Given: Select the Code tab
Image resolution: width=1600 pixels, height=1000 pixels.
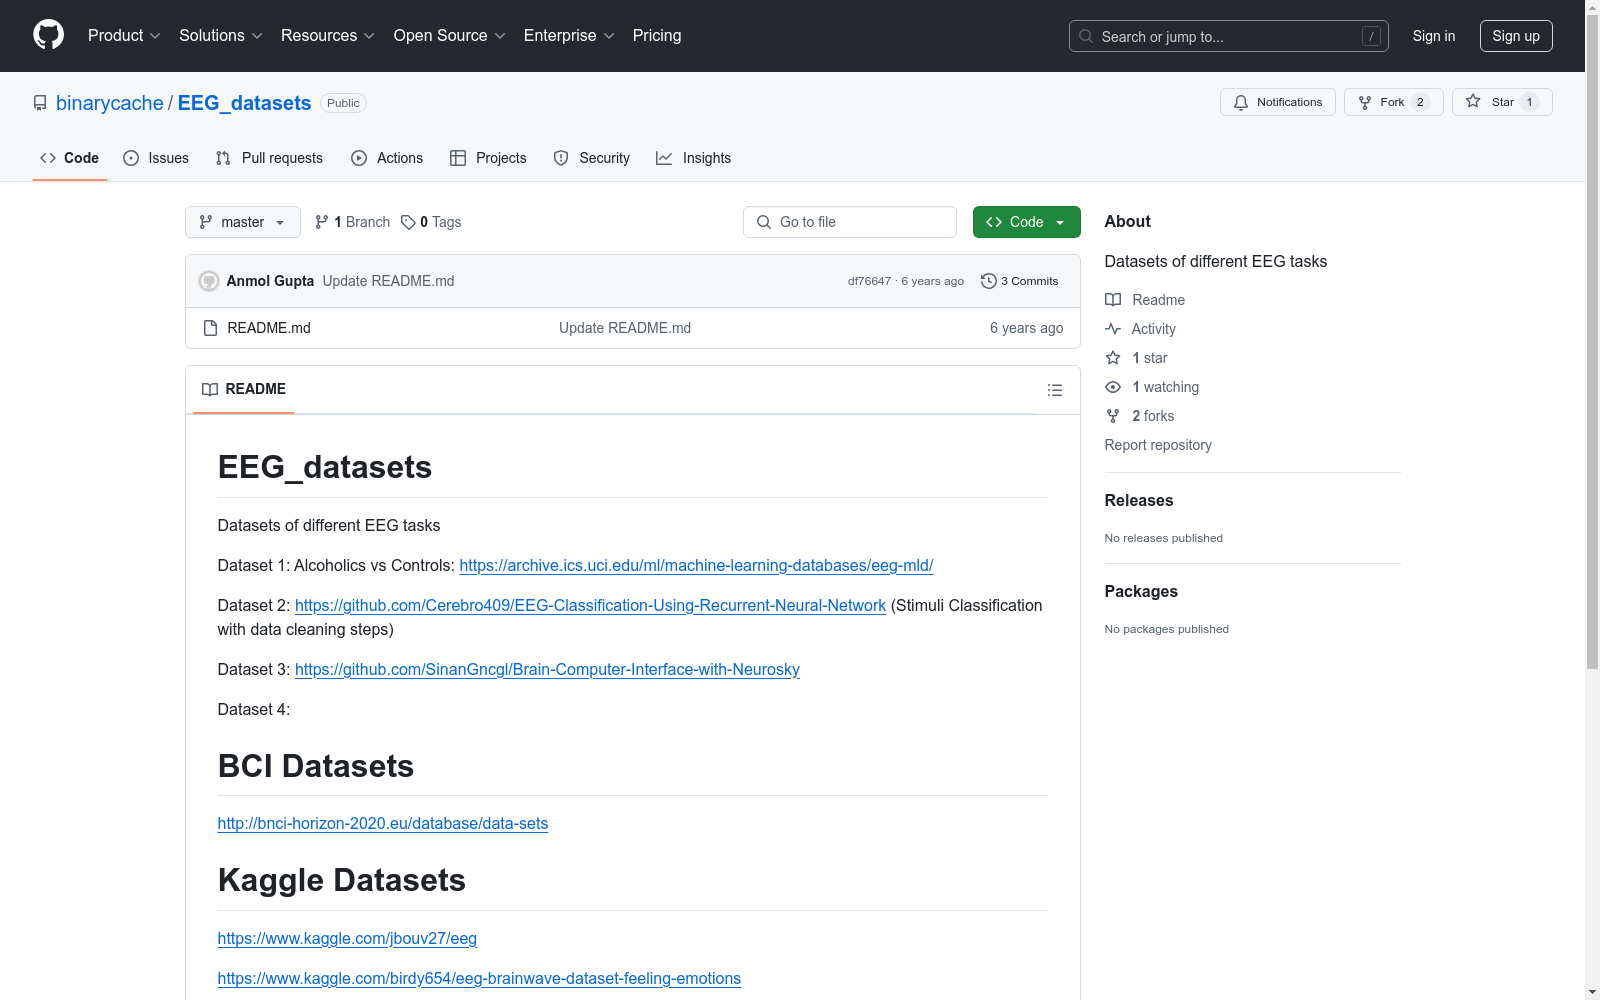Looking at the screenshot, I should (70, 158).
